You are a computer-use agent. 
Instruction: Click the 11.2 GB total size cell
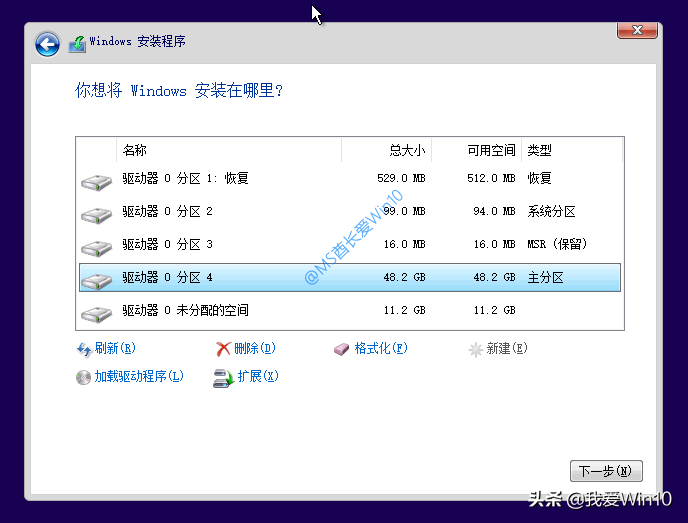(x=404, y=310)
